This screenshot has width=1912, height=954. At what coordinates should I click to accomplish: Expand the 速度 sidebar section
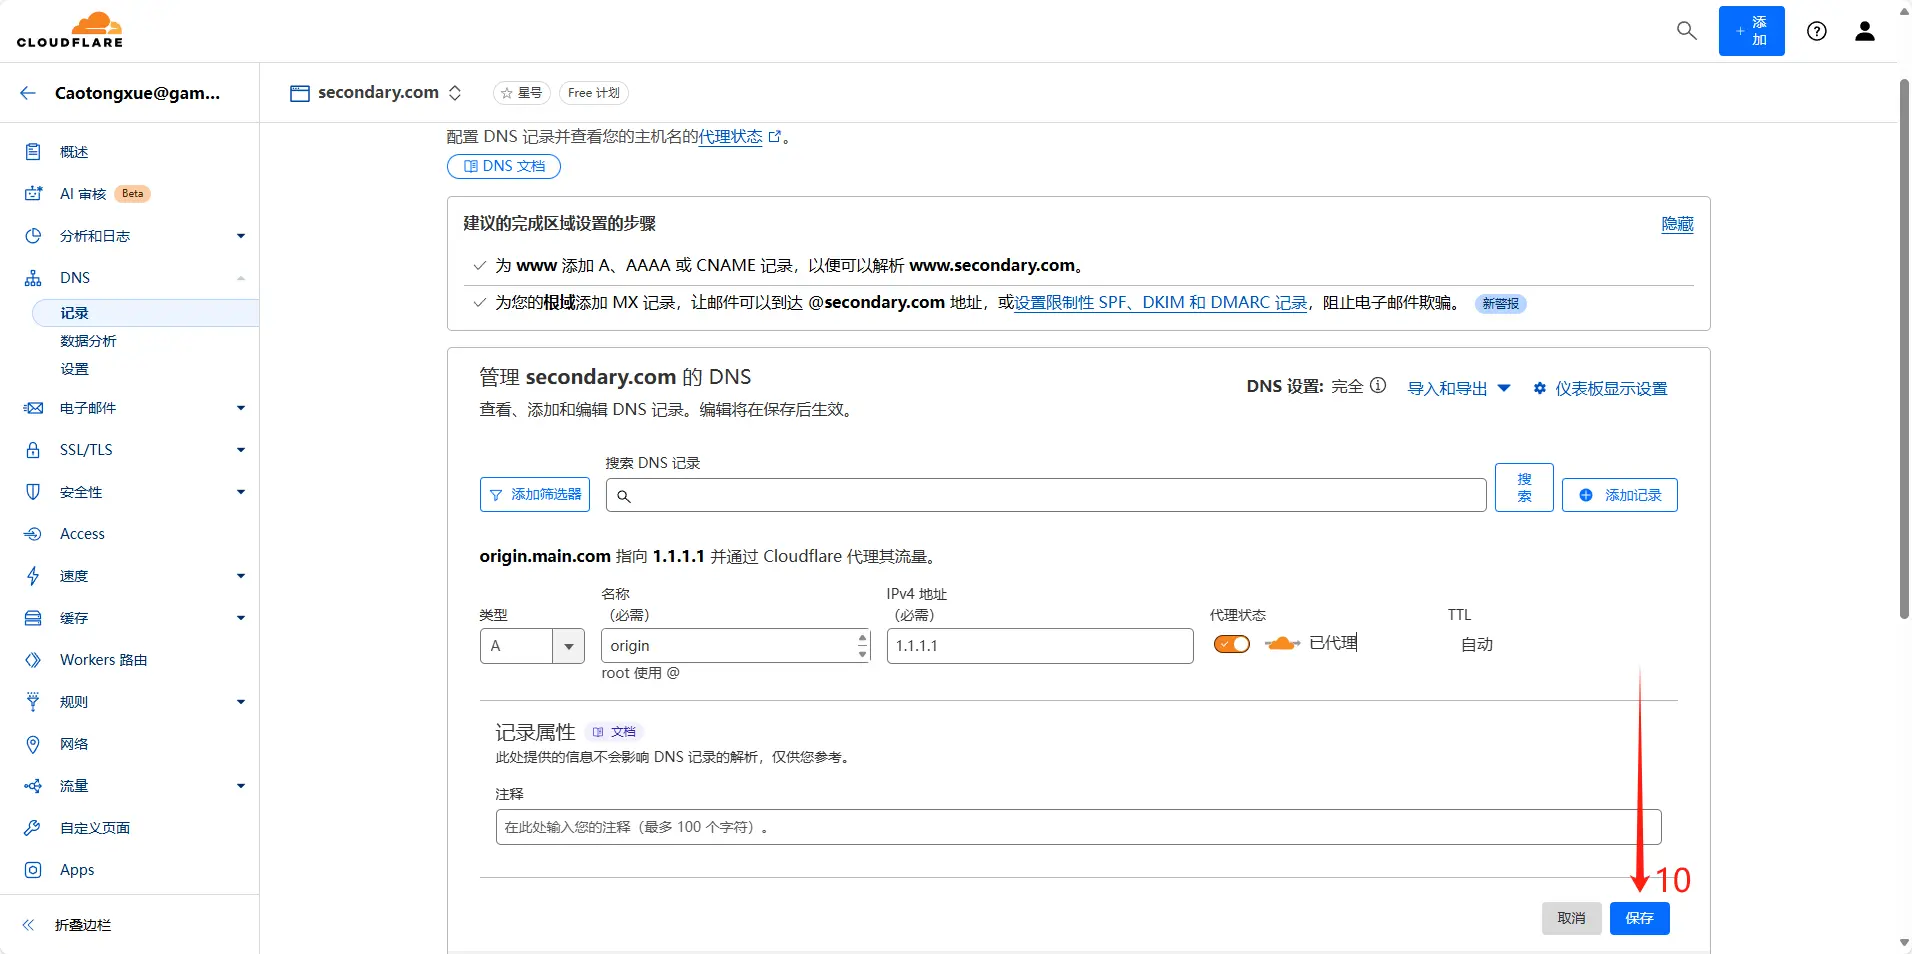click(241, 576)
